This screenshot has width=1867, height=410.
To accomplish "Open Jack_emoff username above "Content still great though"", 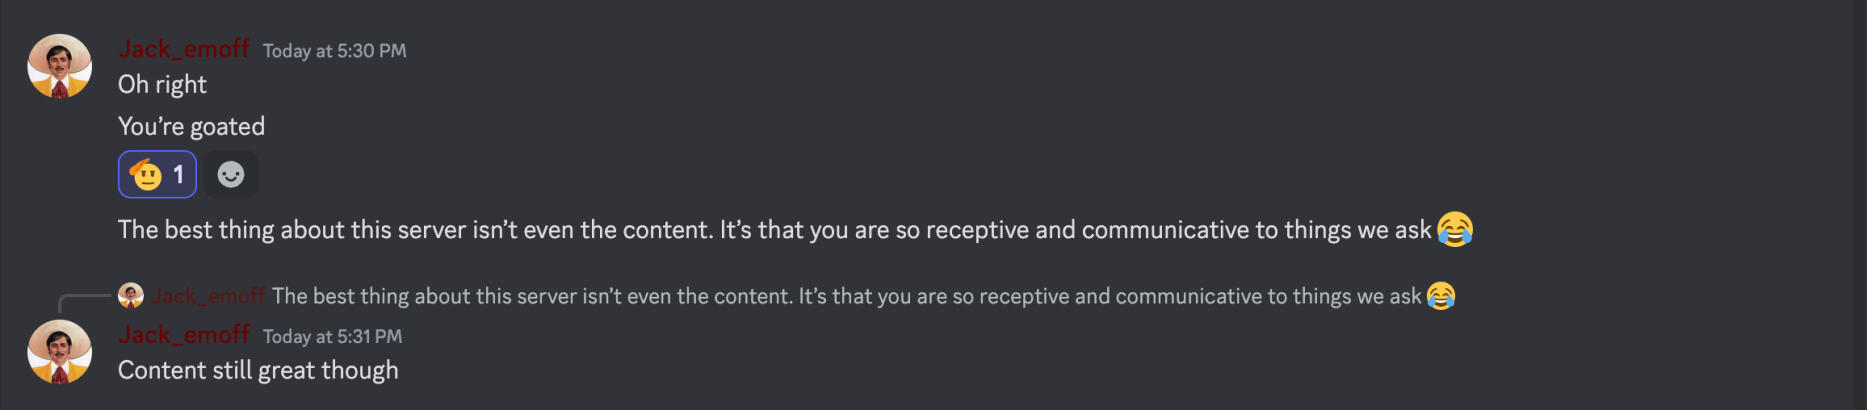I will pos(184,335).
